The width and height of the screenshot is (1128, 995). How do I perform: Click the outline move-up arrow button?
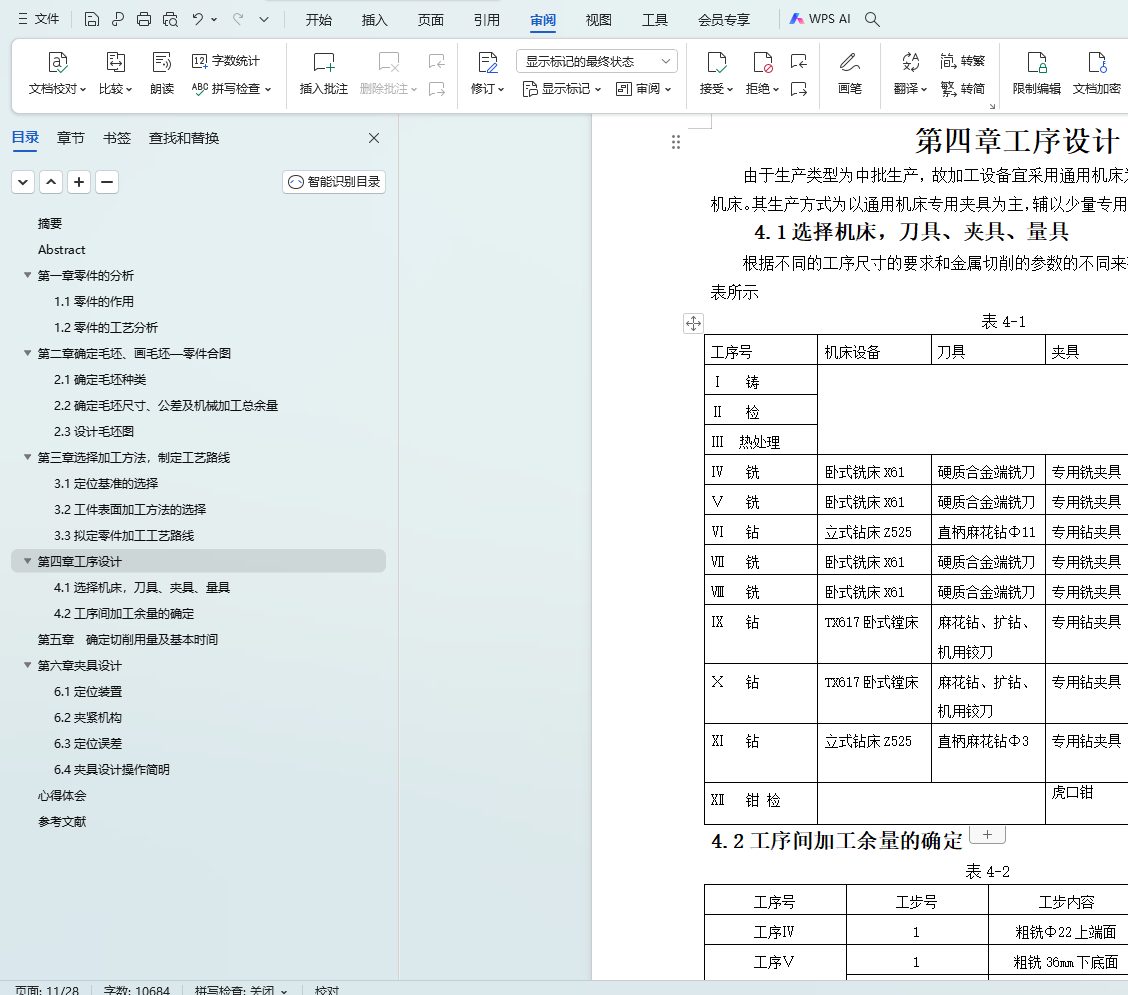pos(51,182)
